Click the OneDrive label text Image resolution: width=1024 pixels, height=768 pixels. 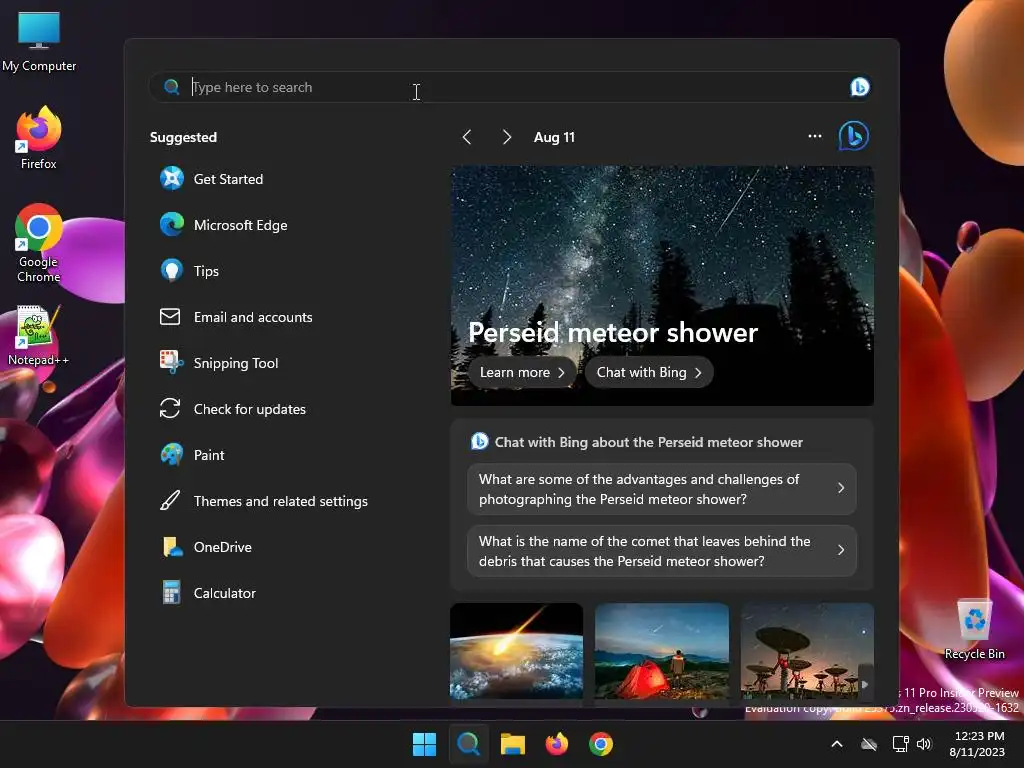tap(222, 547)
